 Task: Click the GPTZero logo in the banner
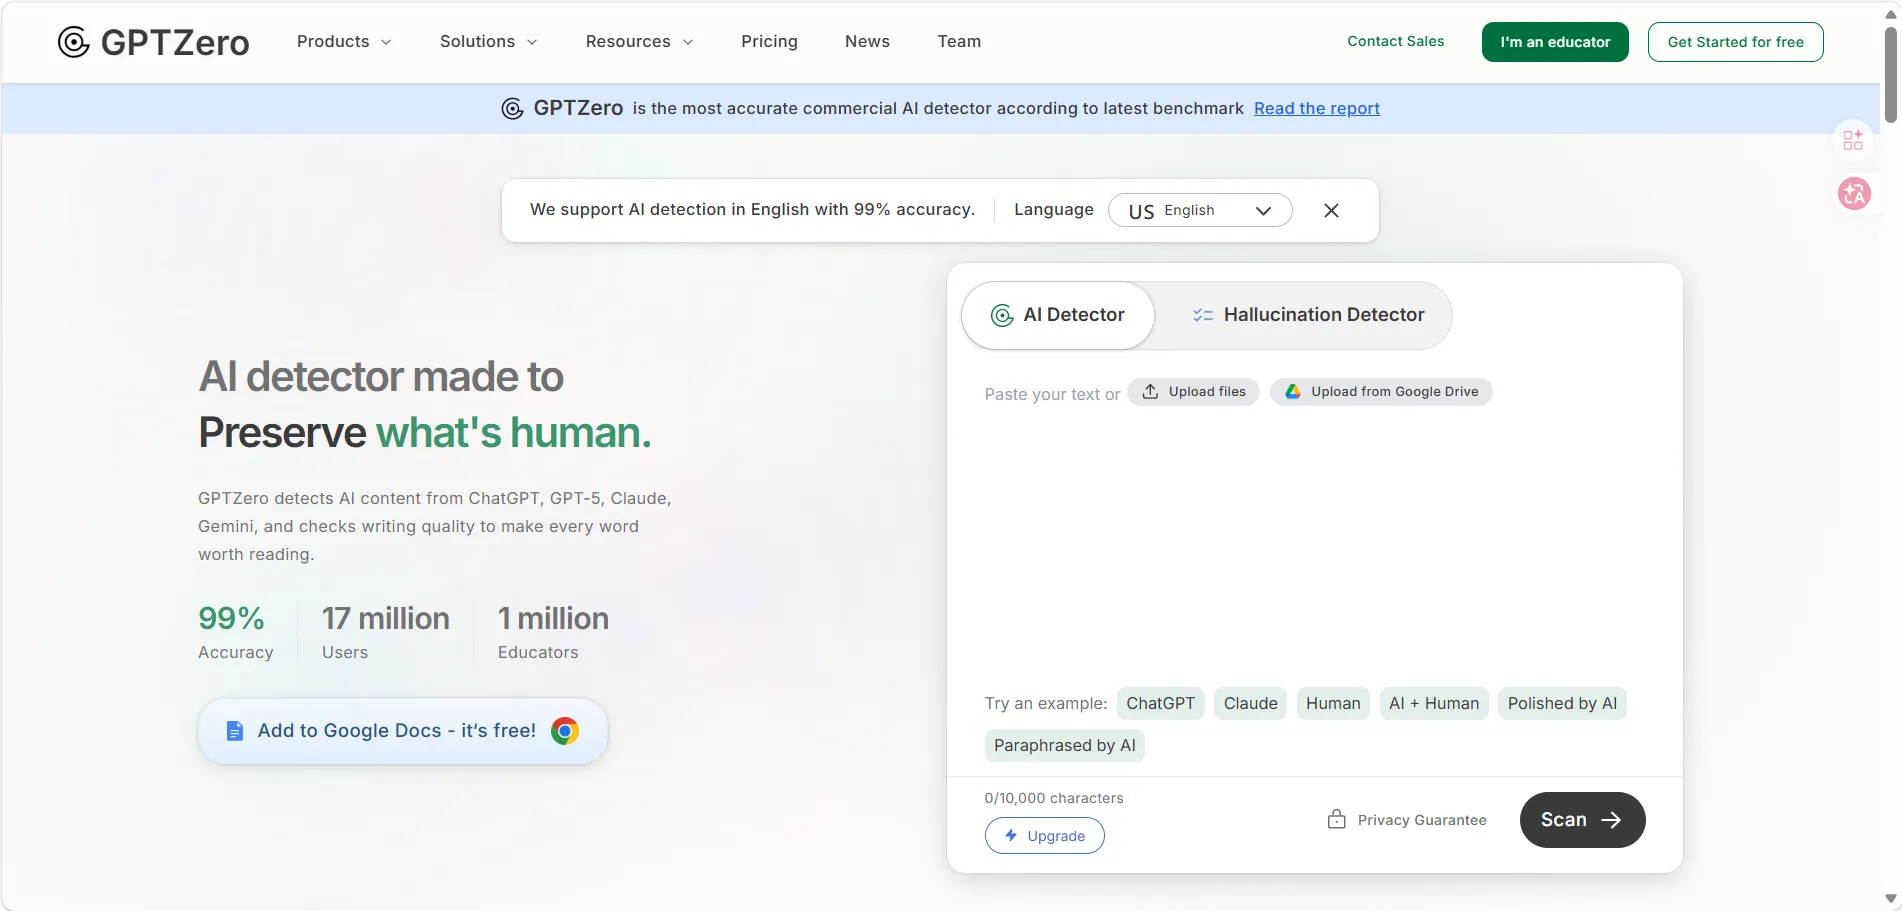(x=562, y=108)
